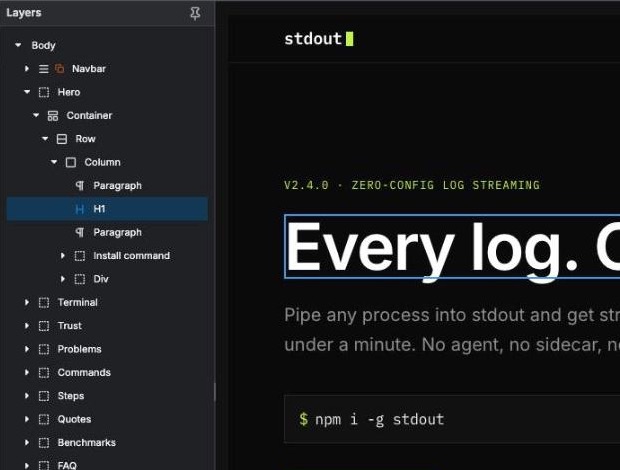Collapse the Container layer
The image size is (620, 470).
(36, 115)
